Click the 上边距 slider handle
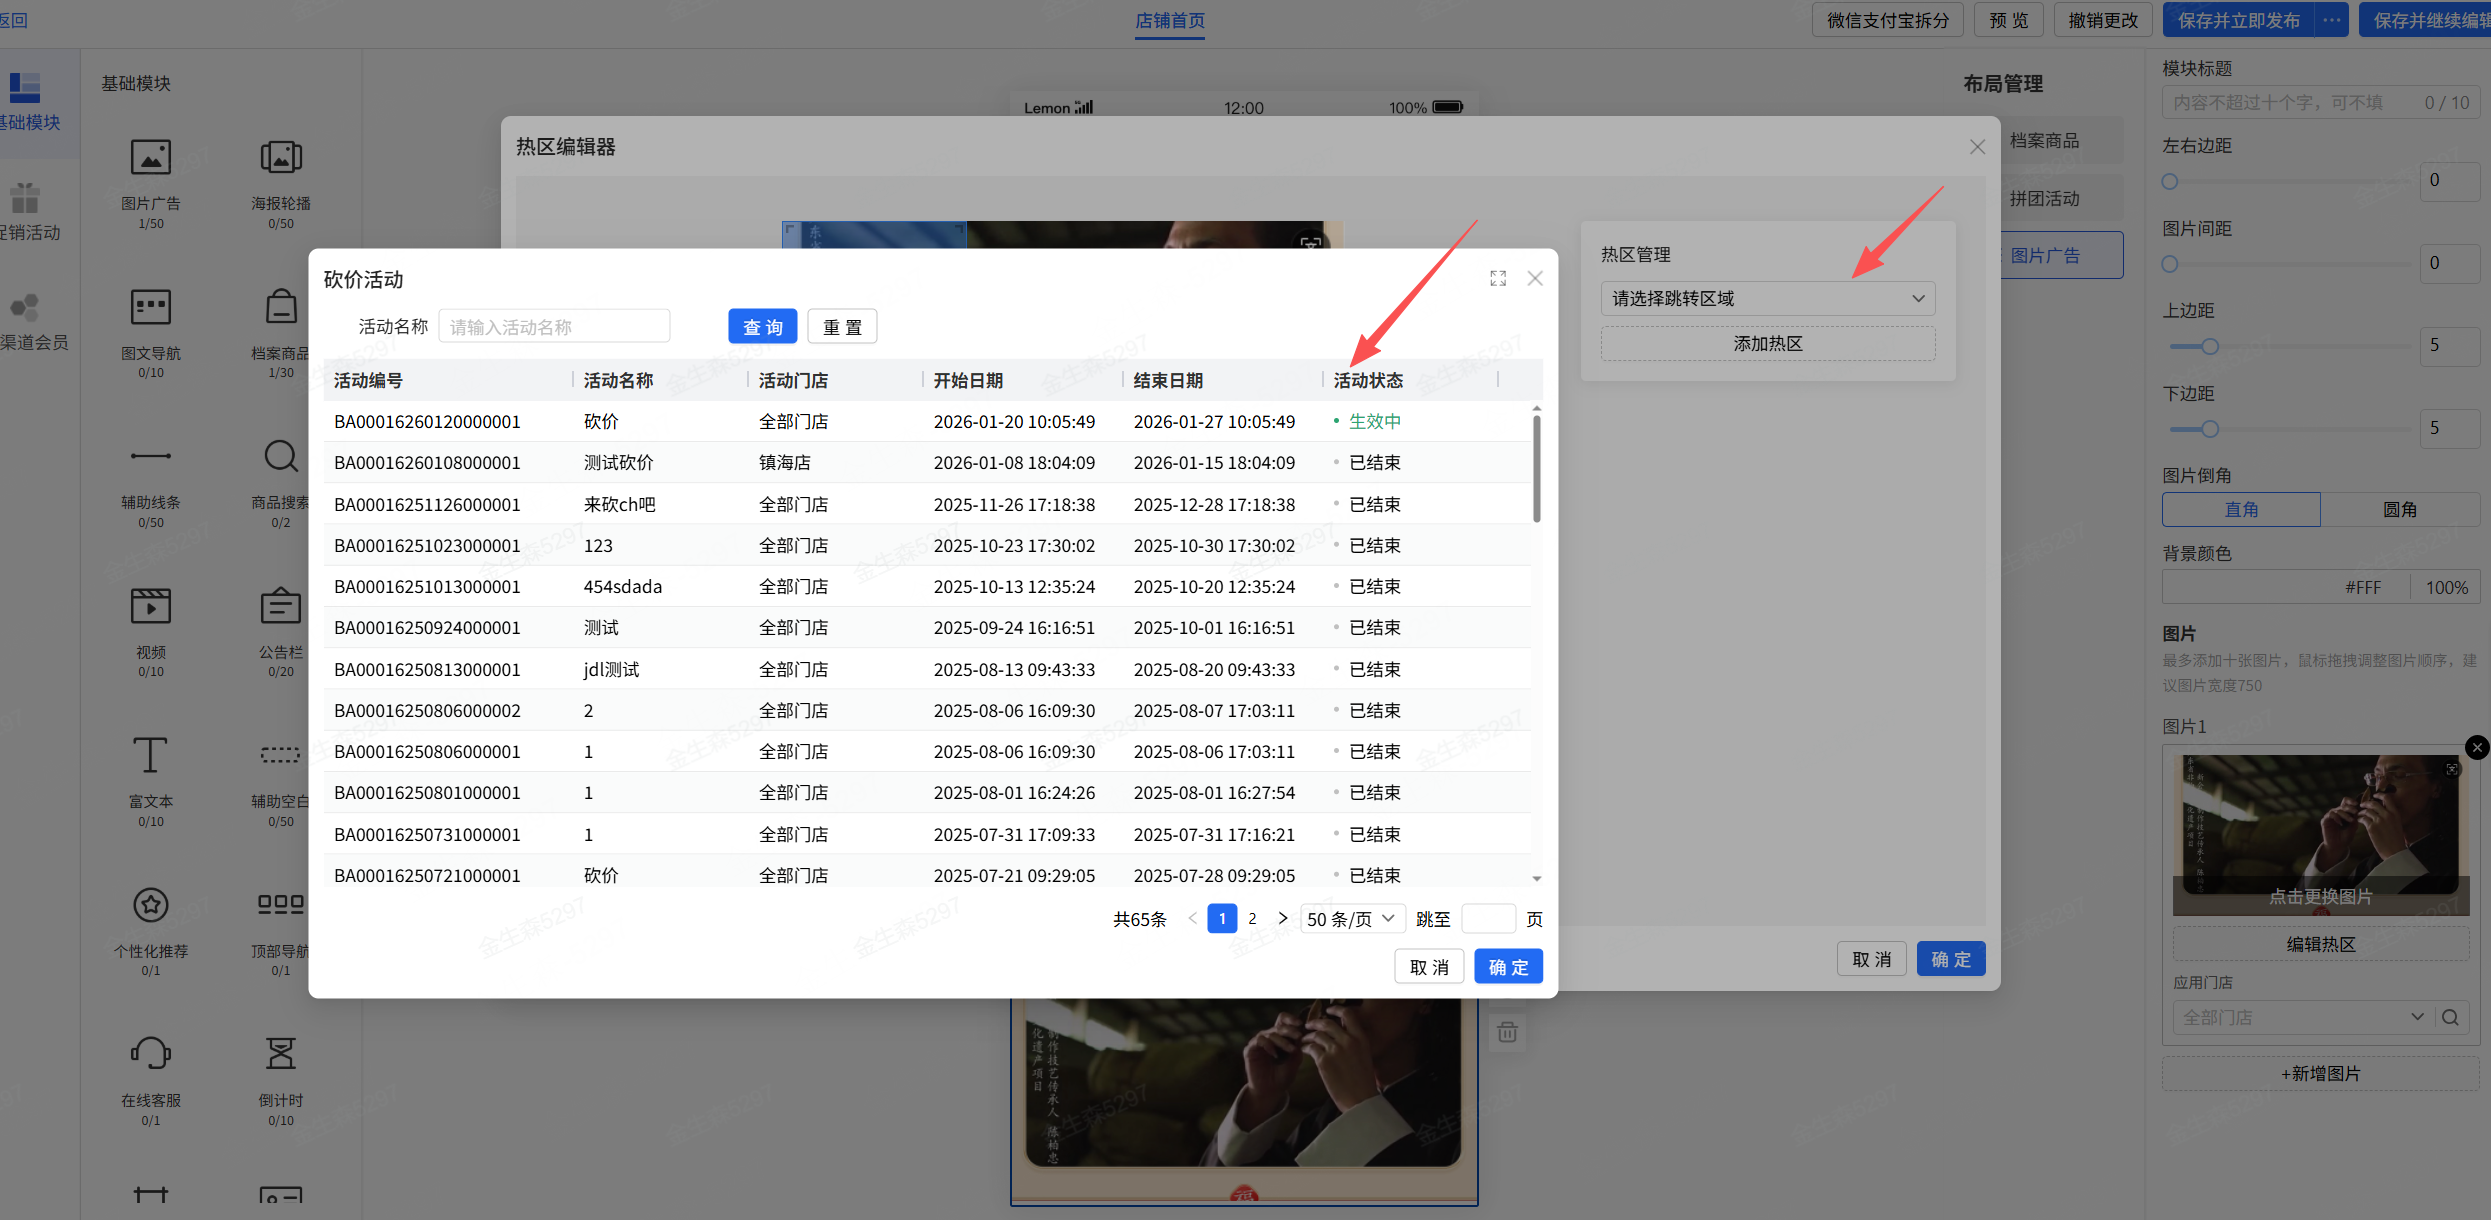This screenshot has width=2491, height=1220. 2210,347
